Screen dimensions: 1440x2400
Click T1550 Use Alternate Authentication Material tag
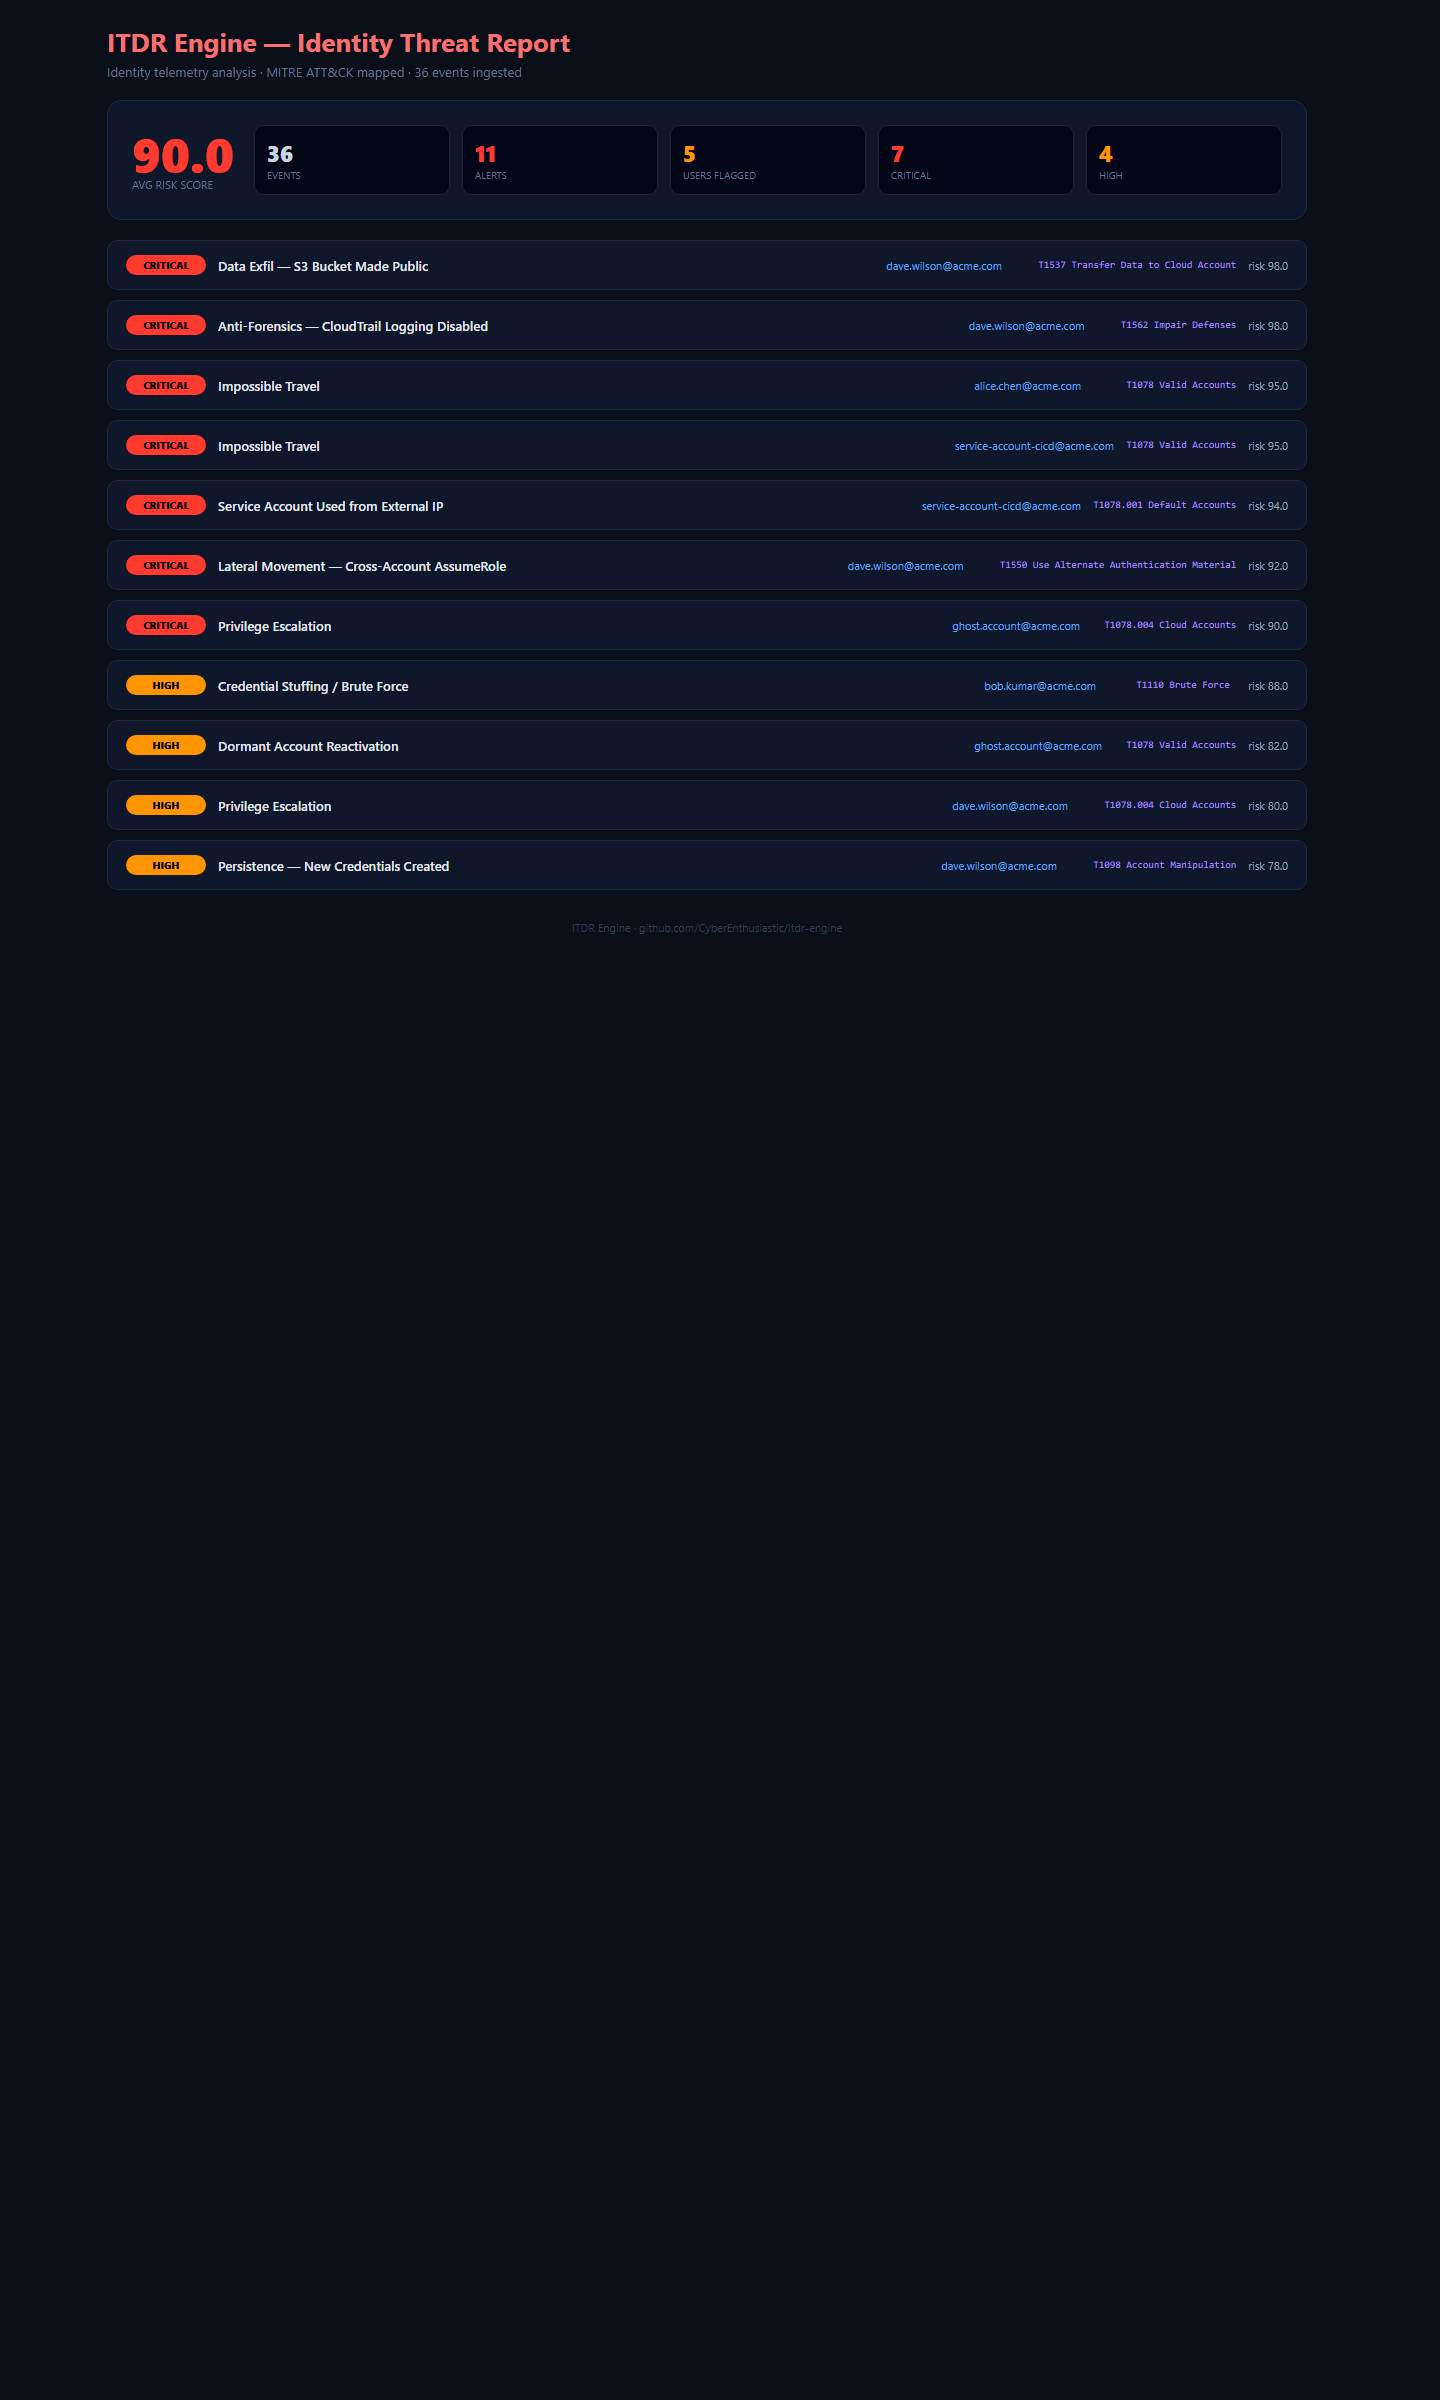coord(1117,566)
